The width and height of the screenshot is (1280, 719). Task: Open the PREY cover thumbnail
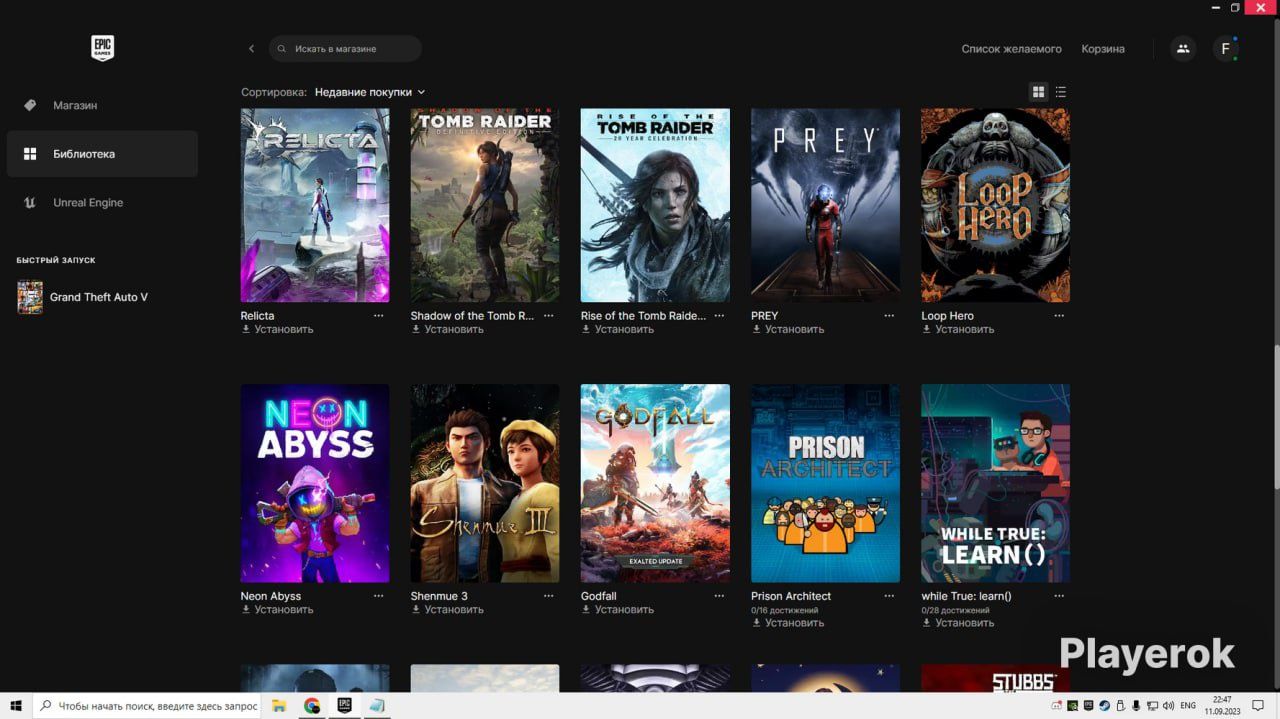825,205
